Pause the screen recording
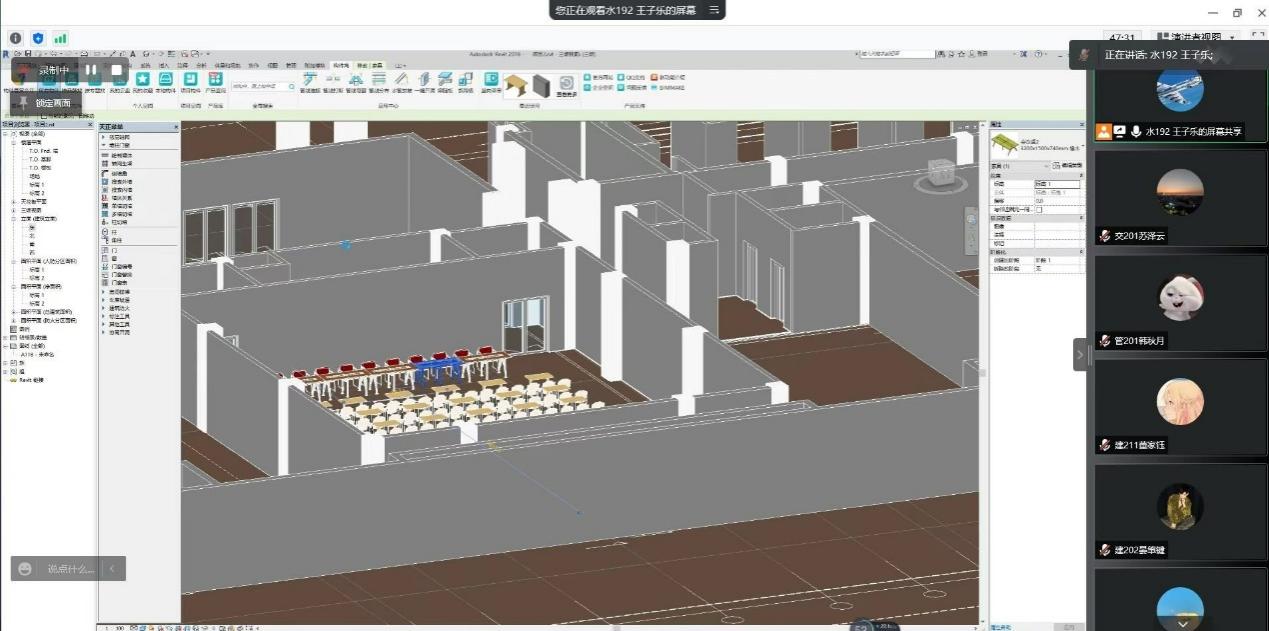Image resolution: width=1269 pixels, height=631 pixels. (x=90, y=70)
